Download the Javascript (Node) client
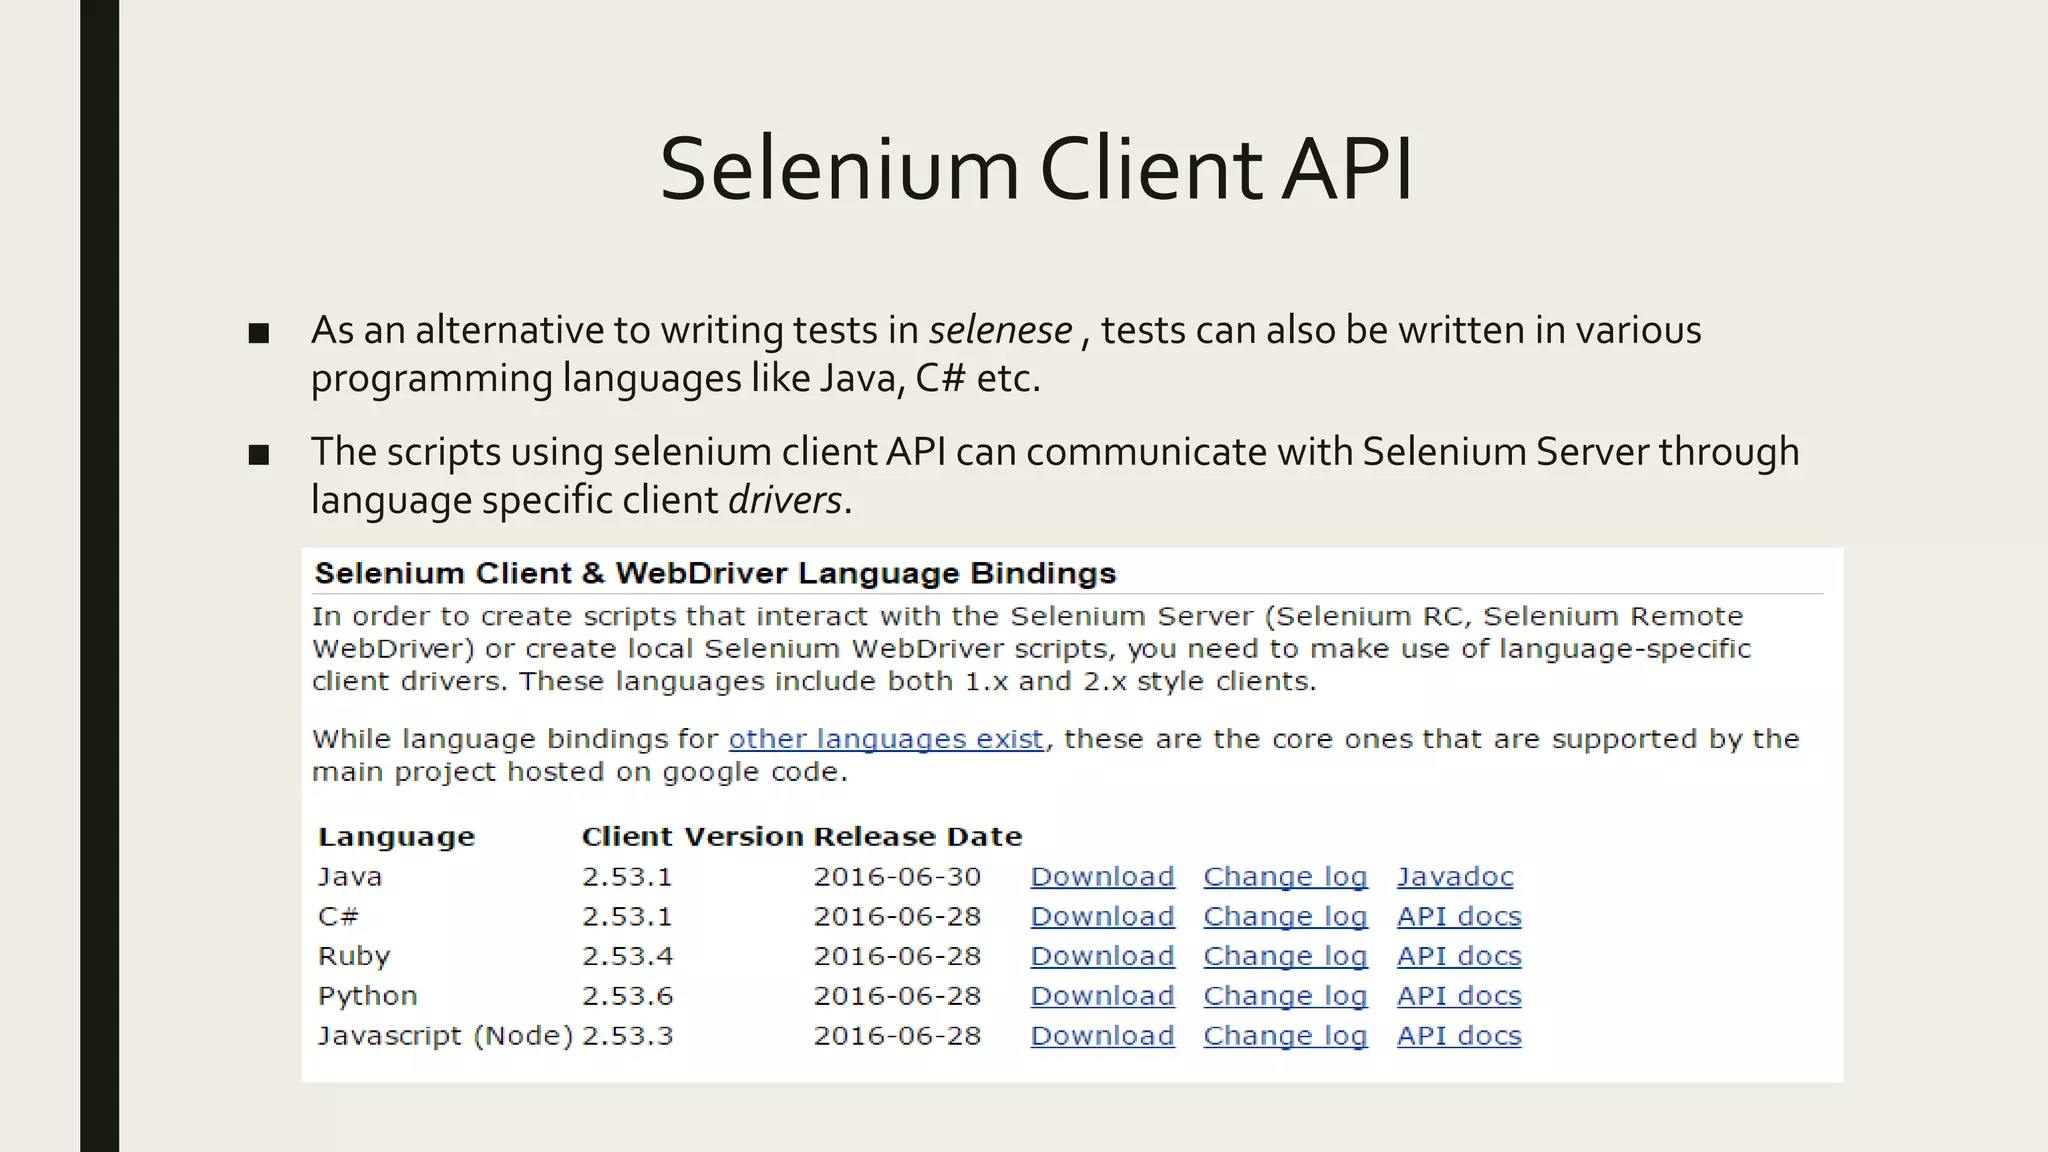Screen dimensions: 2048x1152 click(1102, 1036)
